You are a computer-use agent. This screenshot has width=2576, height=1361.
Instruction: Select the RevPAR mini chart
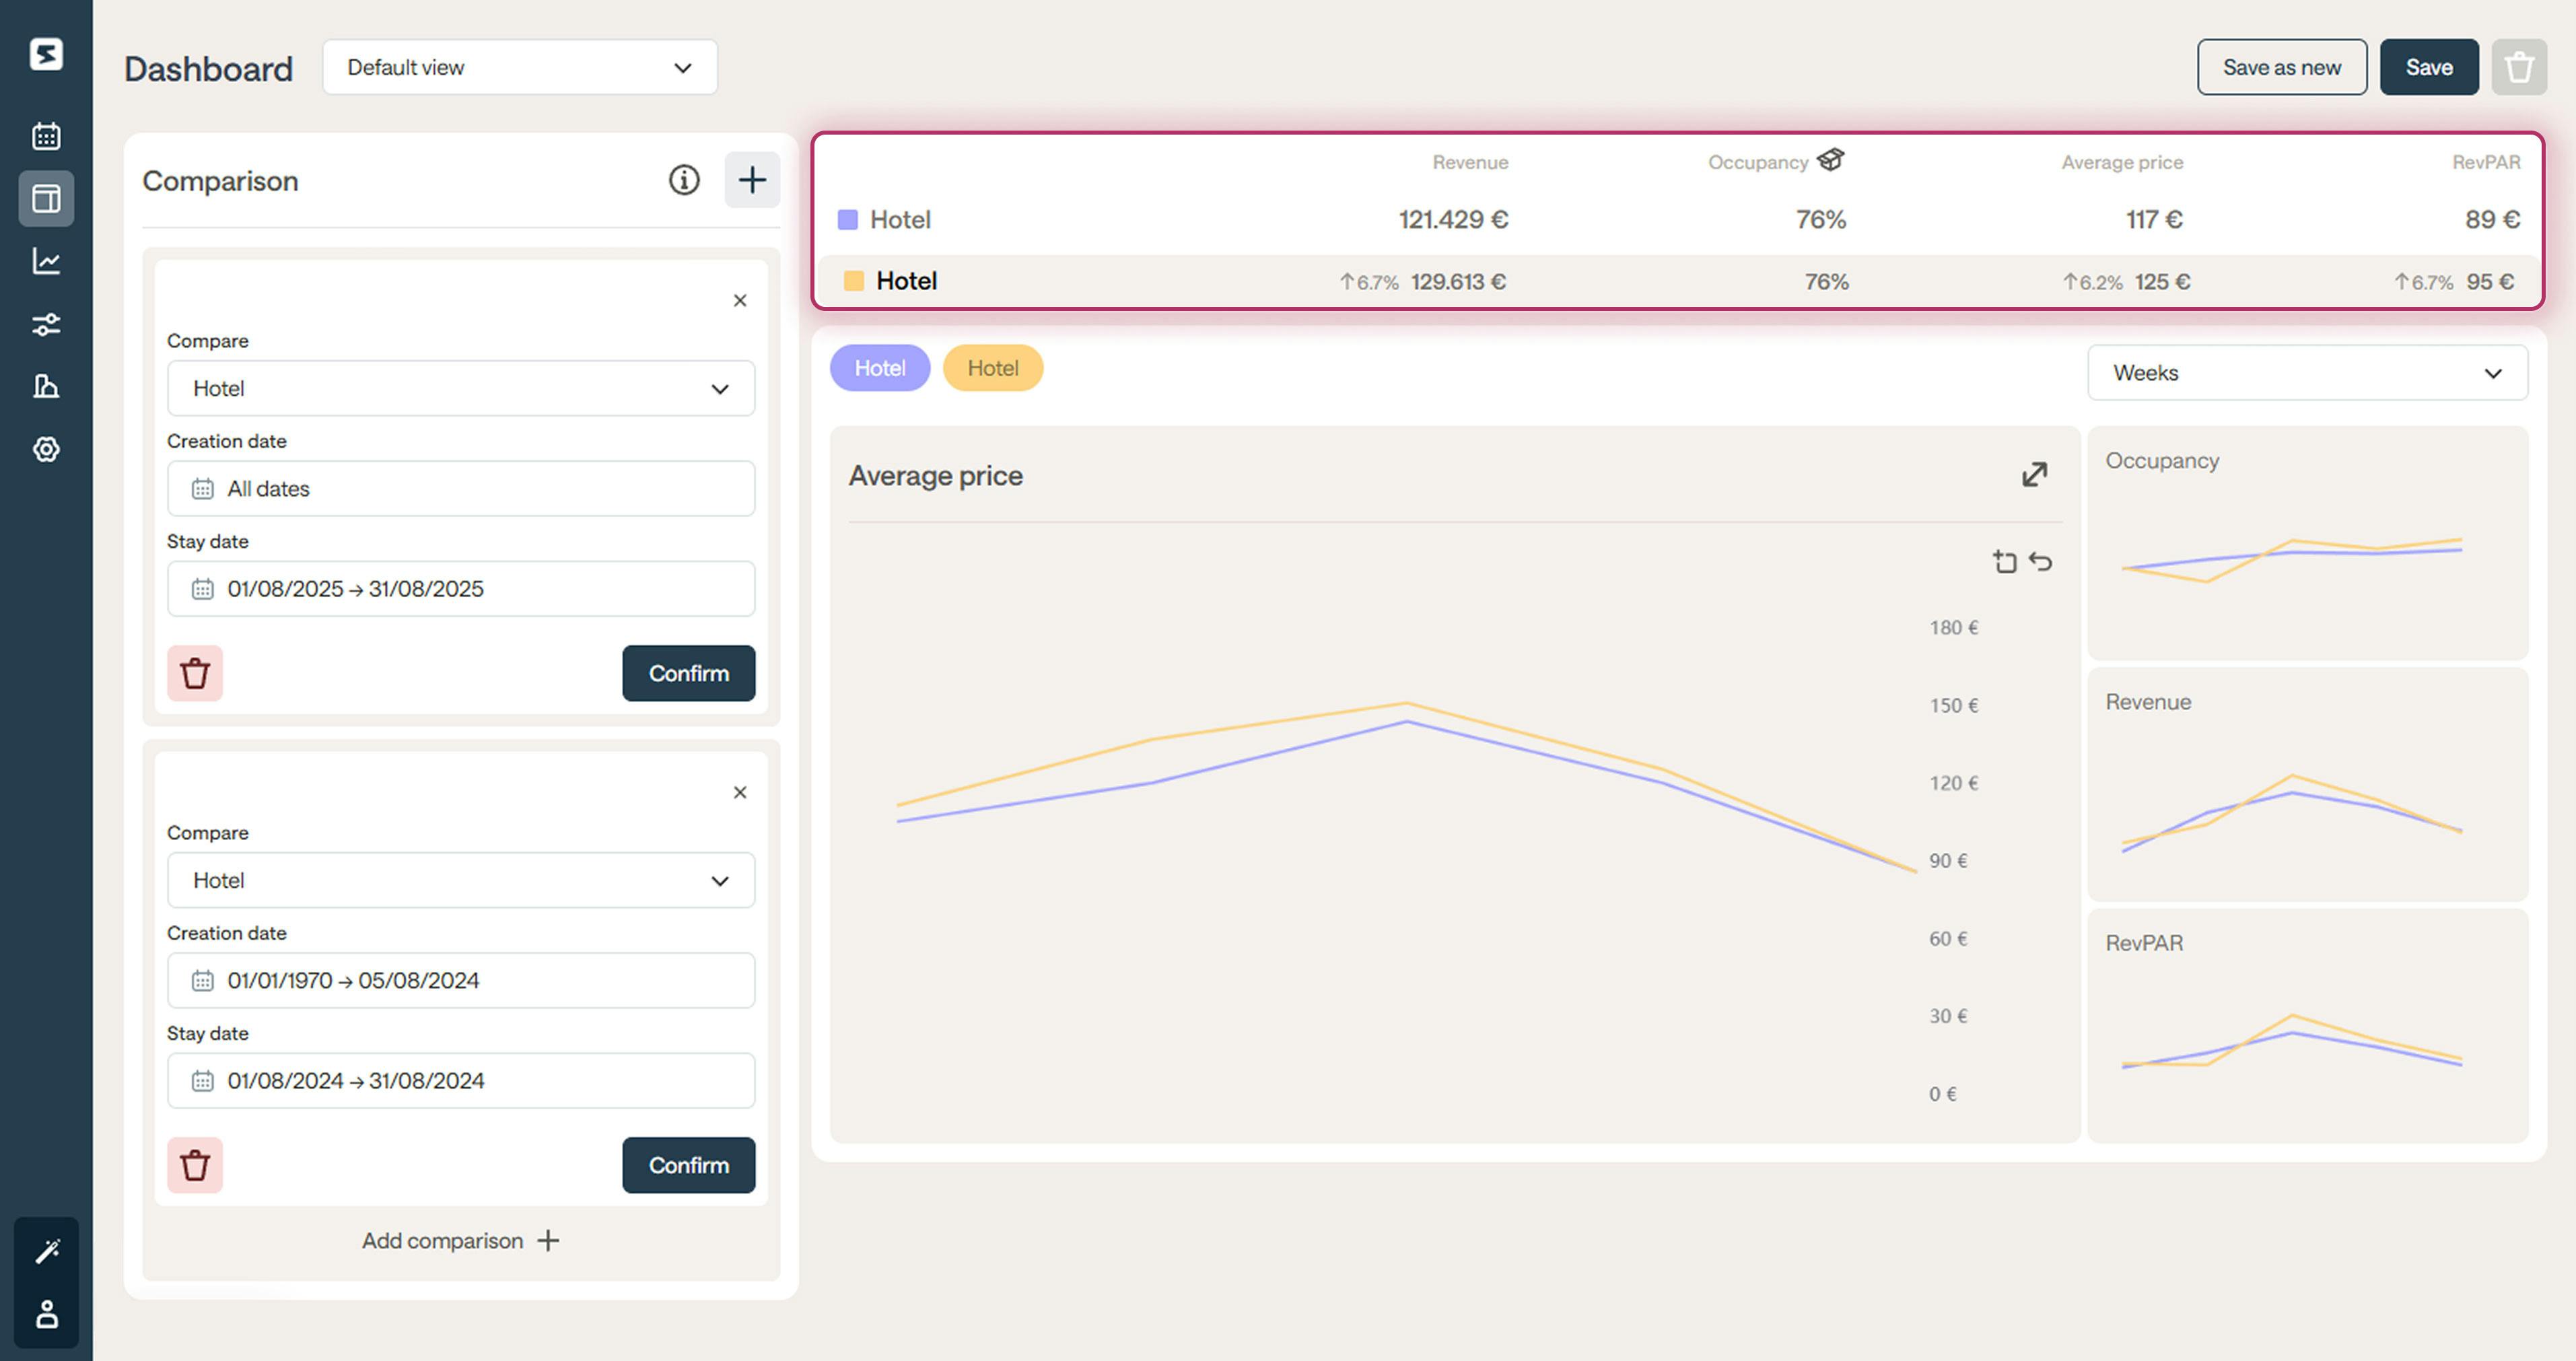tap(2308, 1026)
